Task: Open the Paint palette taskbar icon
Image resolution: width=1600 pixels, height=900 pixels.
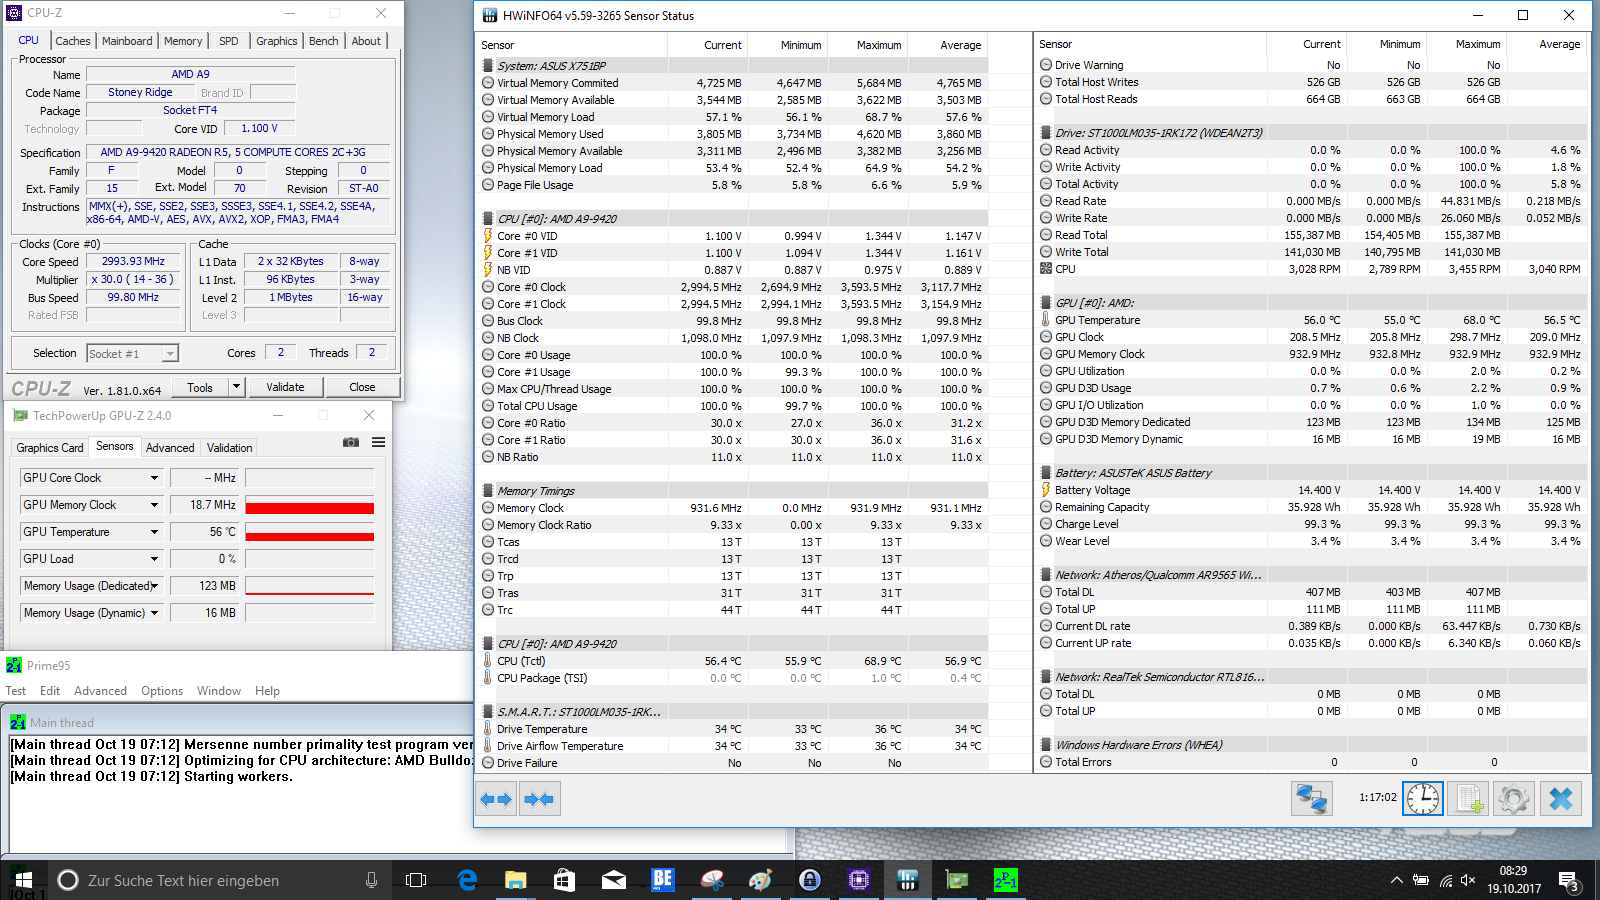Action: tap(760, 880)
